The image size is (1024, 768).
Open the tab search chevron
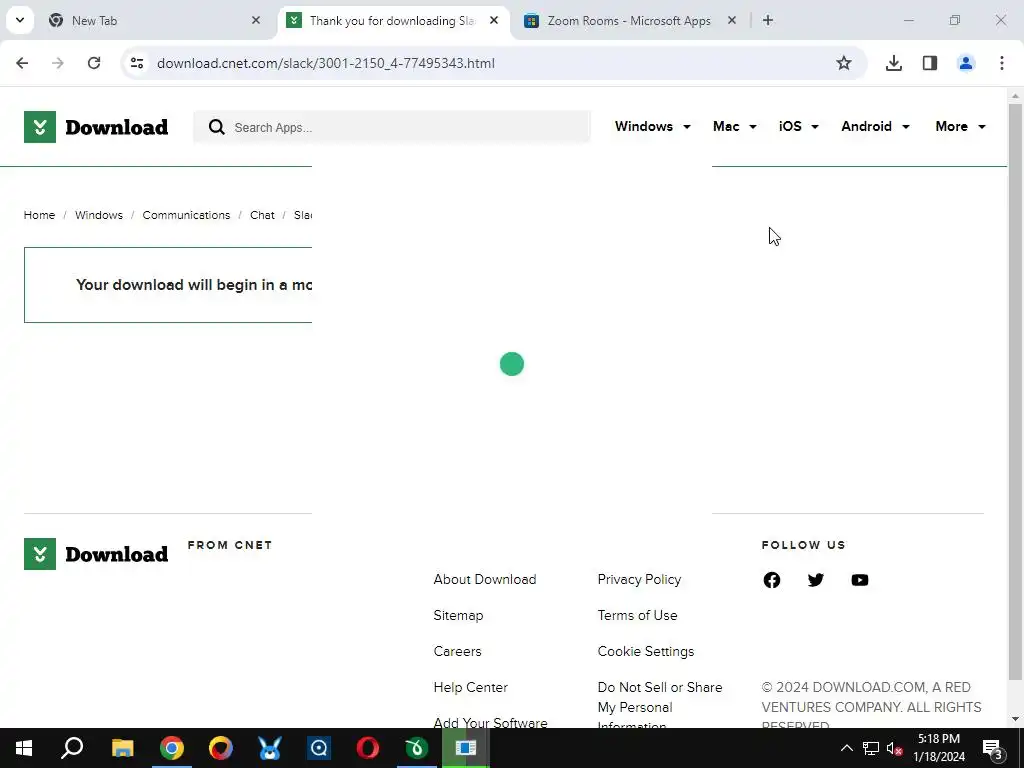pyautogui.click(x=20, y=20)
